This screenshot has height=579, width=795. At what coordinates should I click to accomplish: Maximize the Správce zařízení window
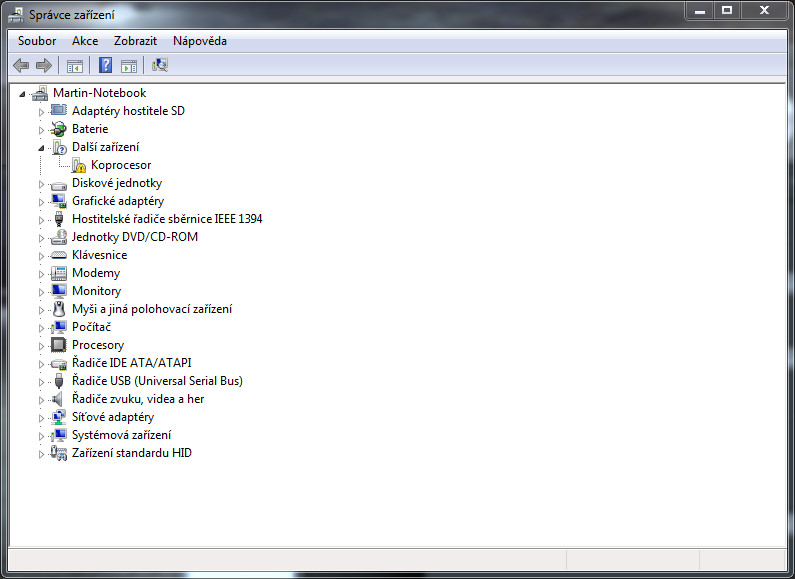[x=727, y=11]
